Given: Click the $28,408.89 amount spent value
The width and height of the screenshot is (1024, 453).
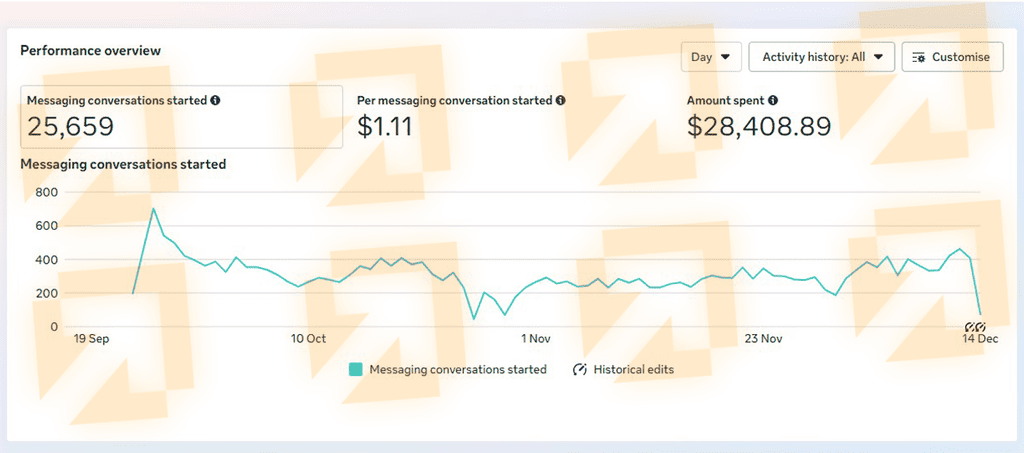Looking at the screenshot, I should click(759, 126).
